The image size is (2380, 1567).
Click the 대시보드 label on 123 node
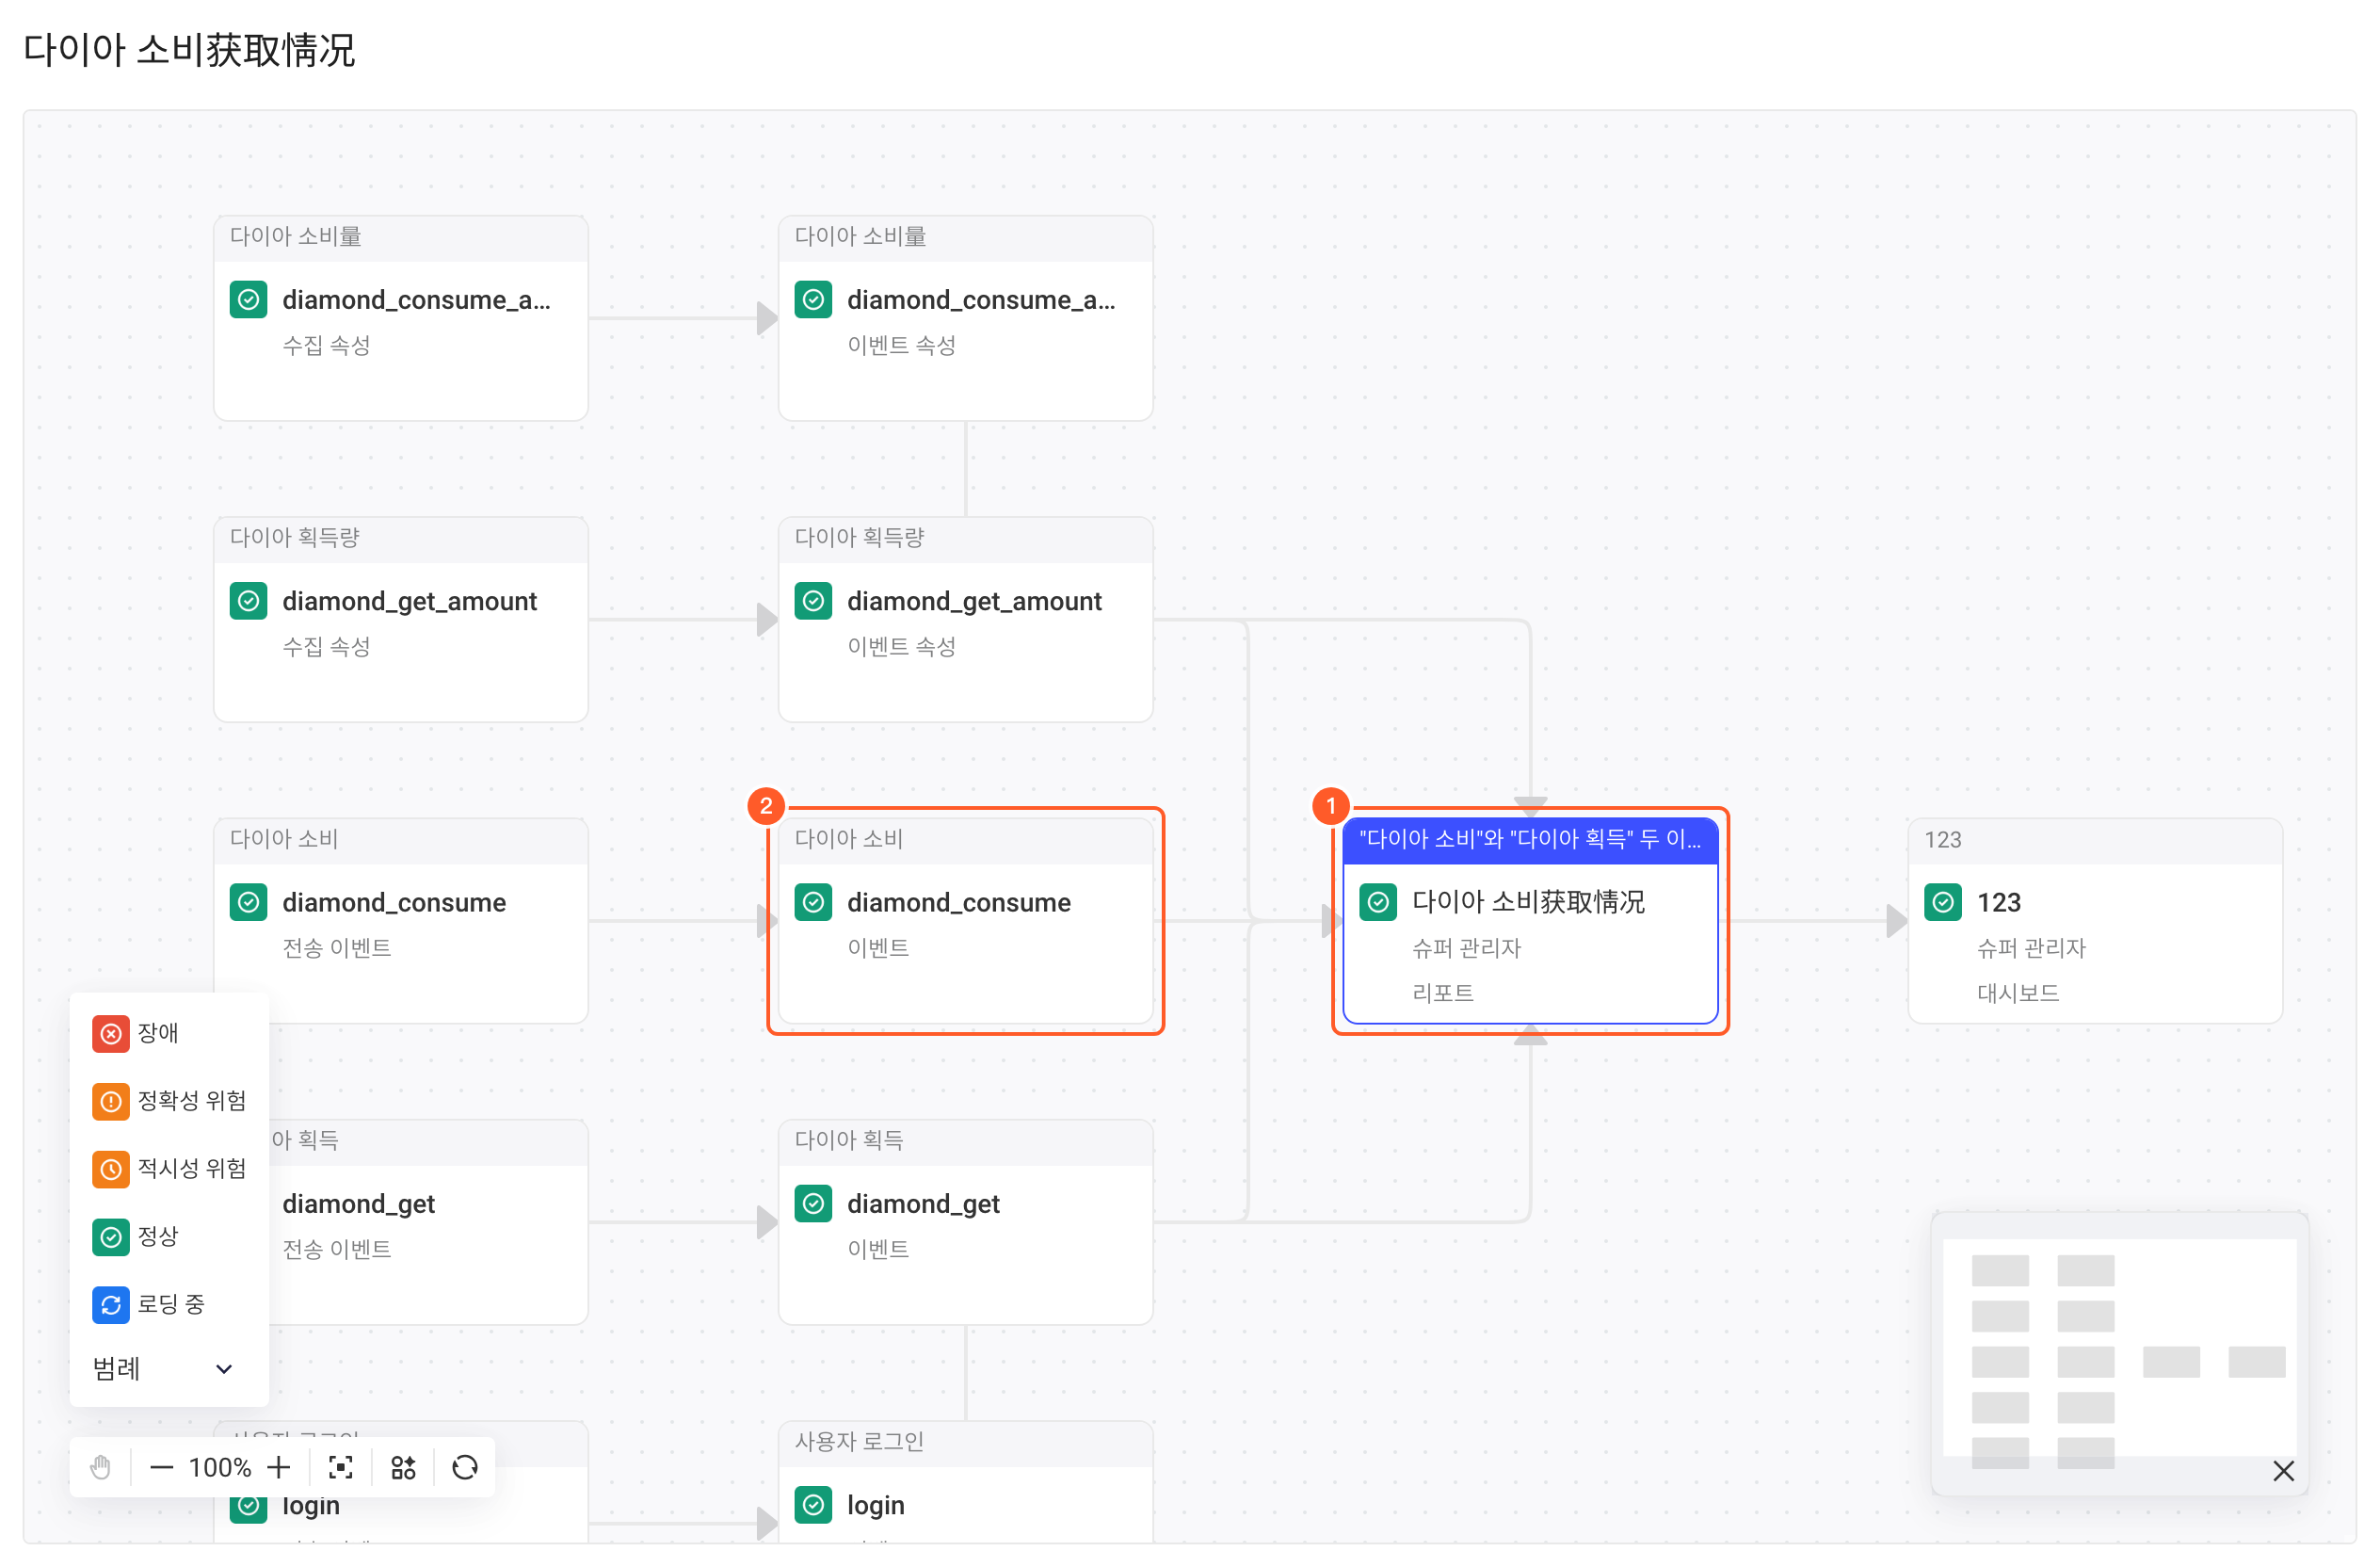pos(2018,993)
